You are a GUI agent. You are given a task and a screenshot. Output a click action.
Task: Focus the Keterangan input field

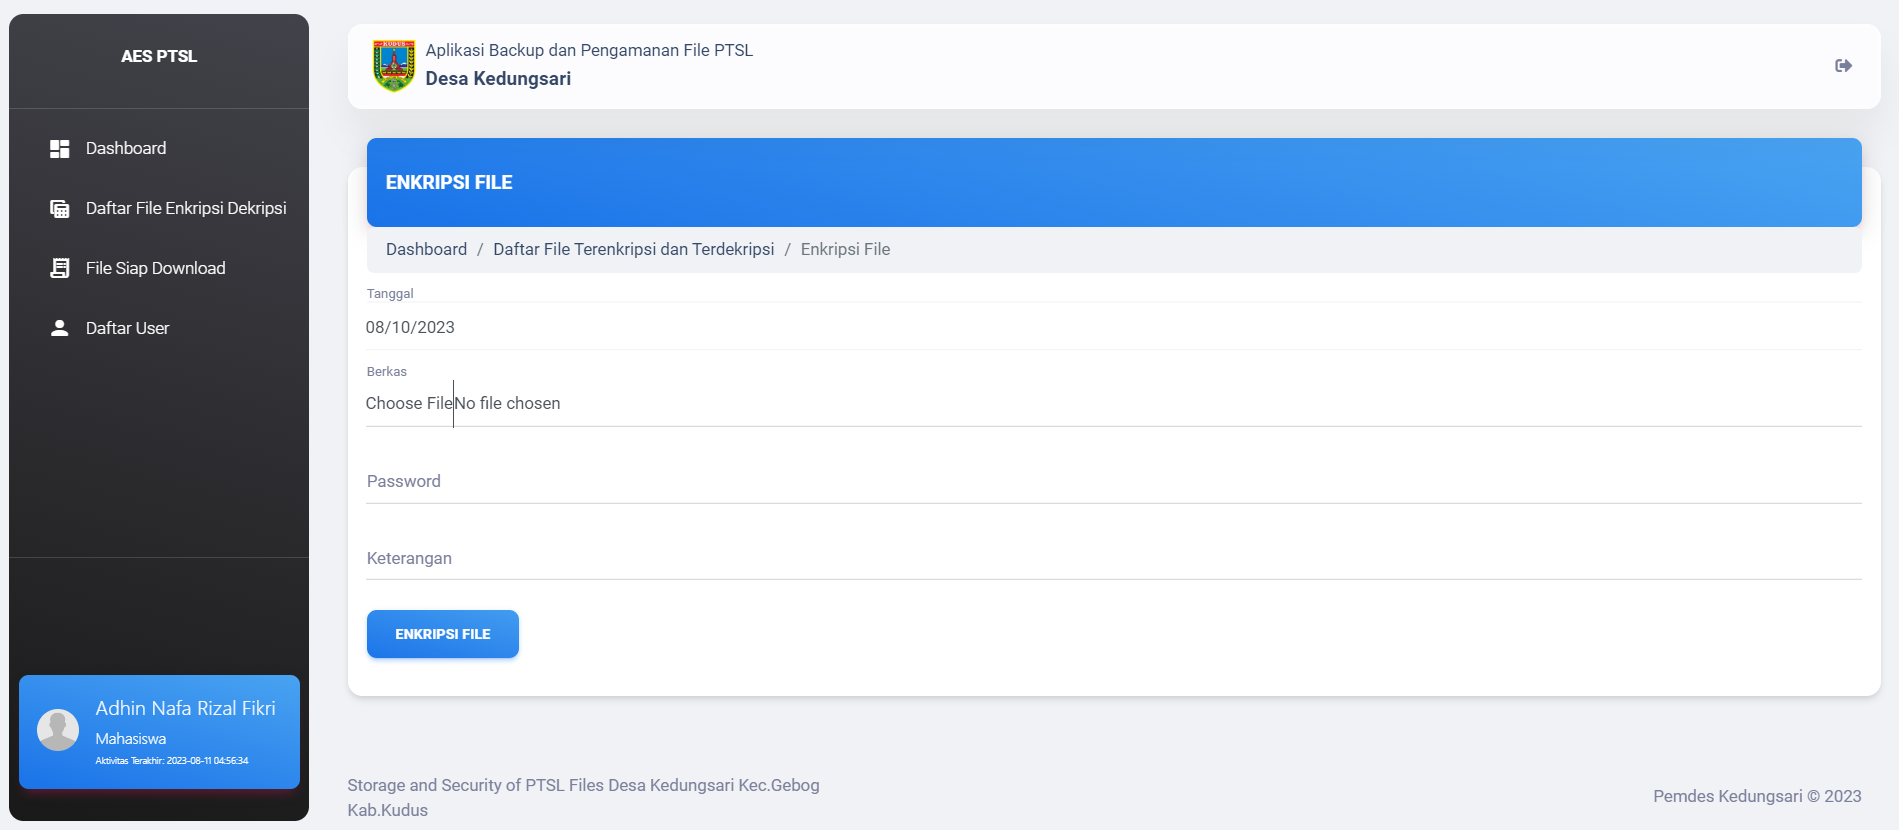click(x=1112, y=559)
